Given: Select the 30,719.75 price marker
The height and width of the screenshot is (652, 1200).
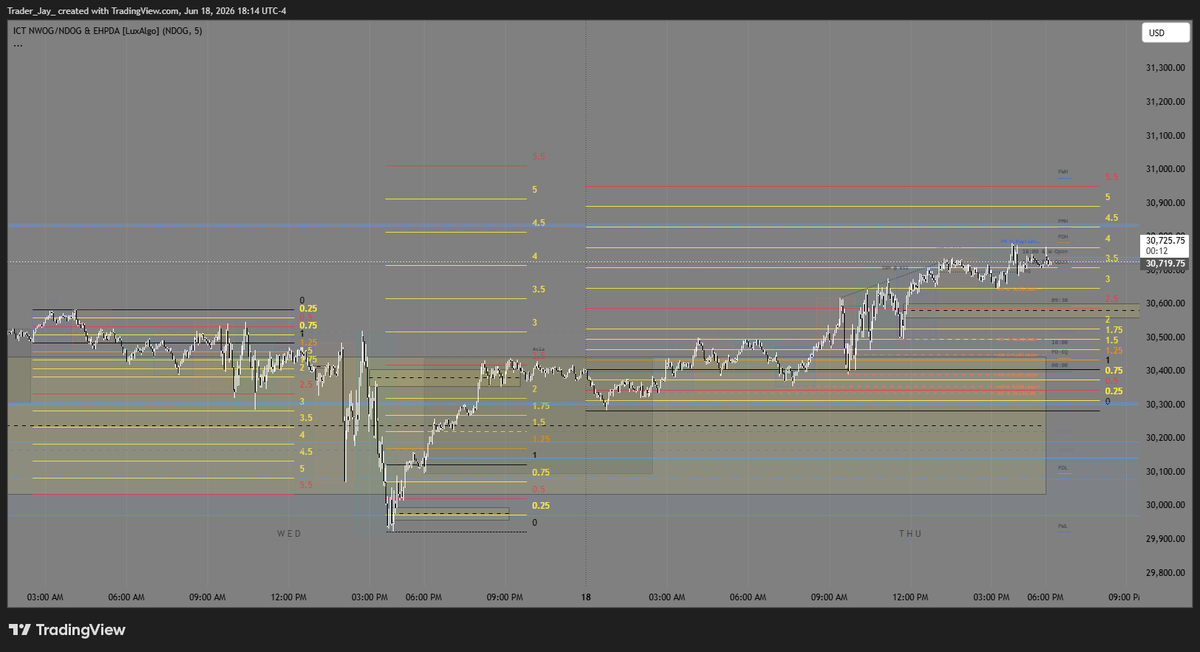Looking at the screenshot, I should click(x=1165, y=264).
